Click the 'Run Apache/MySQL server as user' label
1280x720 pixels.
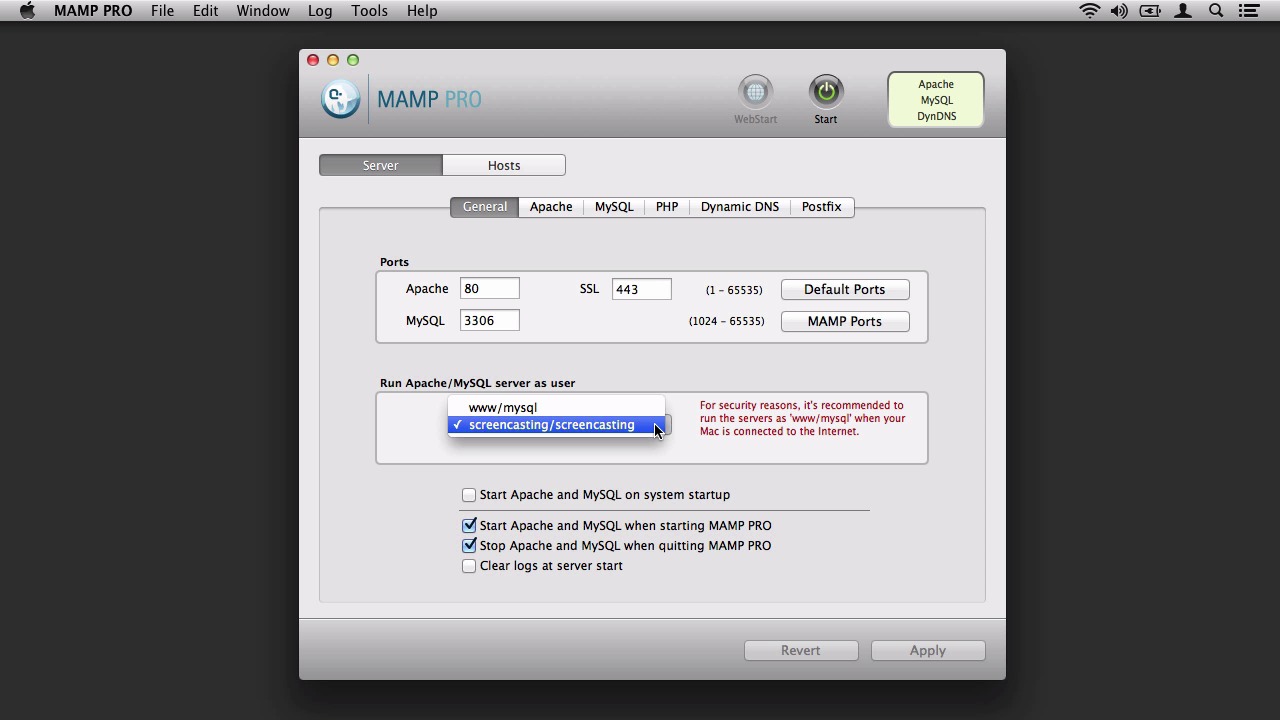pyautogui.click(x=478, y=383)
